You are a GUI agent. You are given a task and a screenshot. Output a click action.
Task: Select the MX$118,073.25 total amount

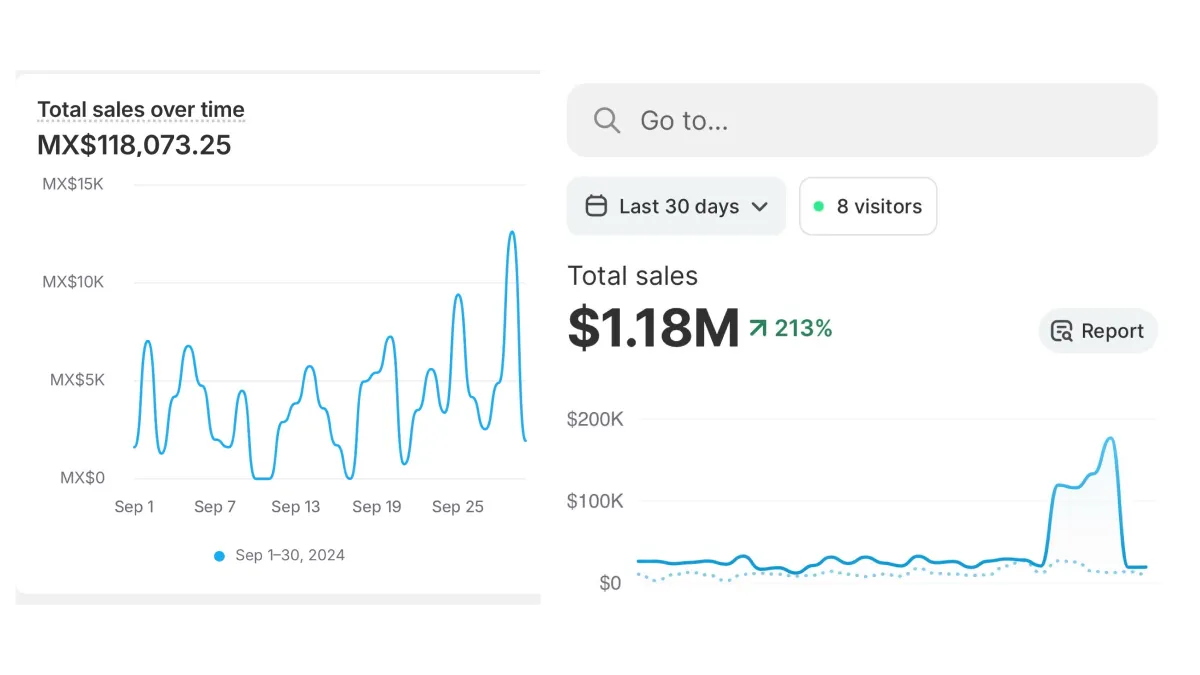[134, 145]
